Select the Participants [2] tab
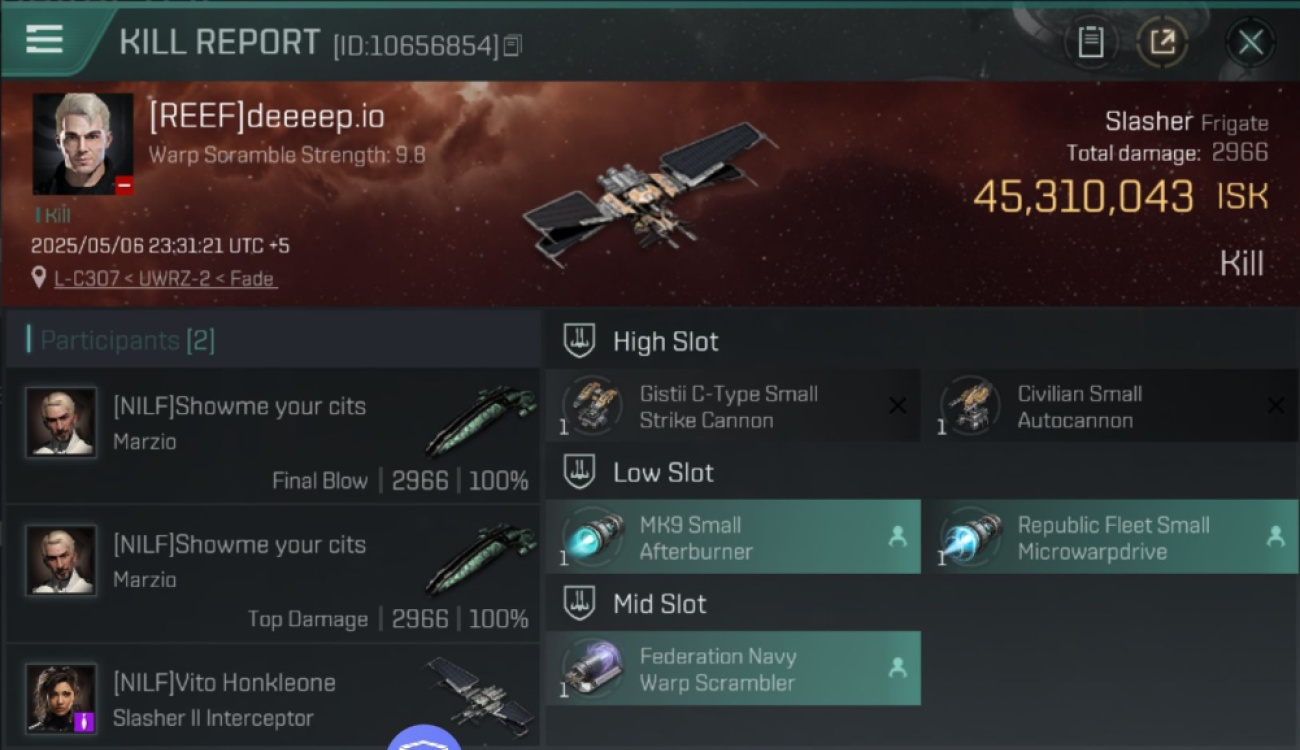This screenshot has height=750, width=1300. pyautogui.click(x=127, y=340)
